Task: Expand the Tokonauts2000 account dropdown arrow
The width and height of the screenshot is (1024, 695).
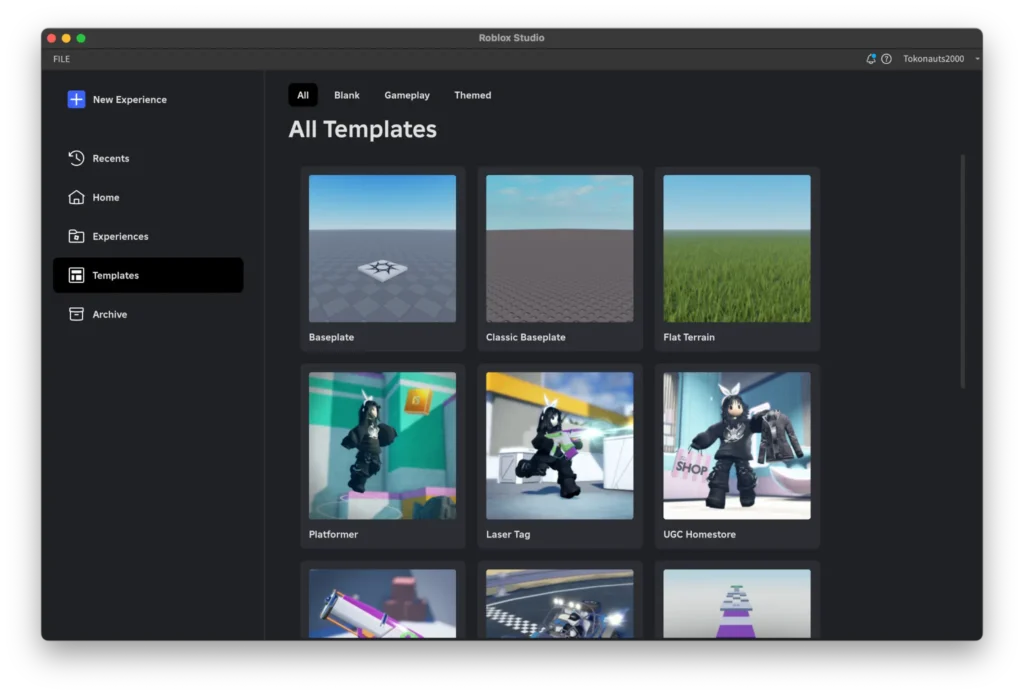Action: (977, 59)
